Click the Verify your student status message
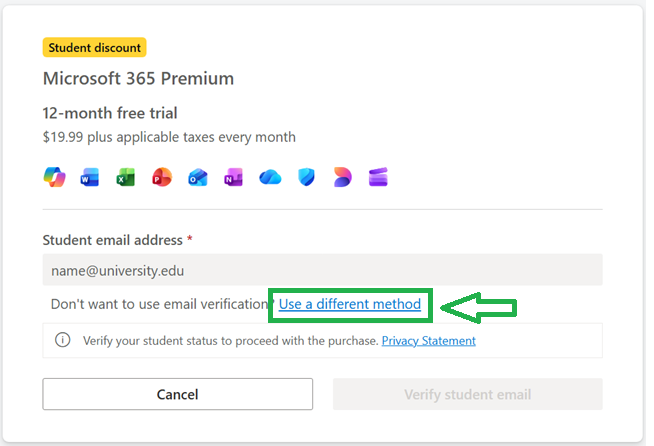 (230, 341)
